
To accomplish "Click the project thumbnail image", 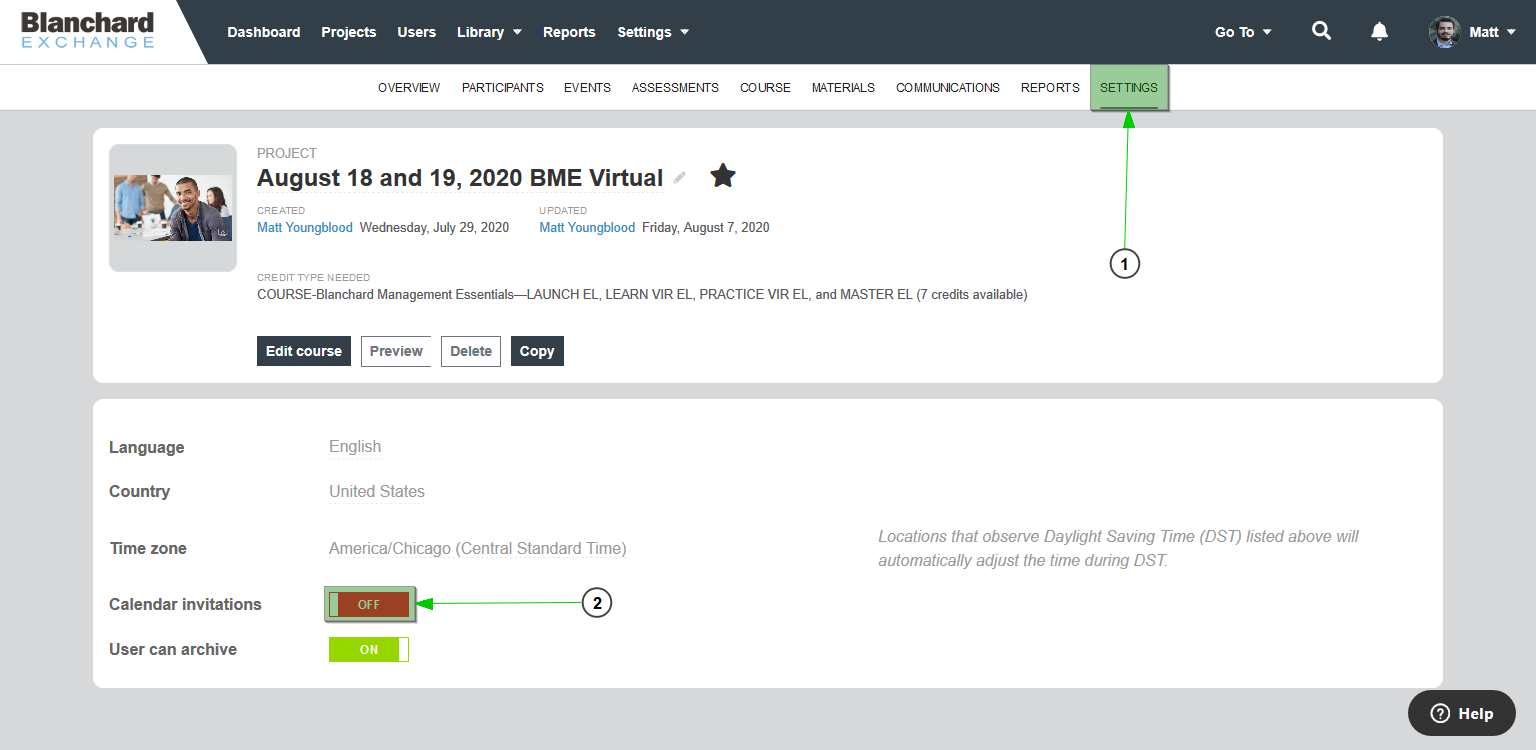I will click(173, 208).
